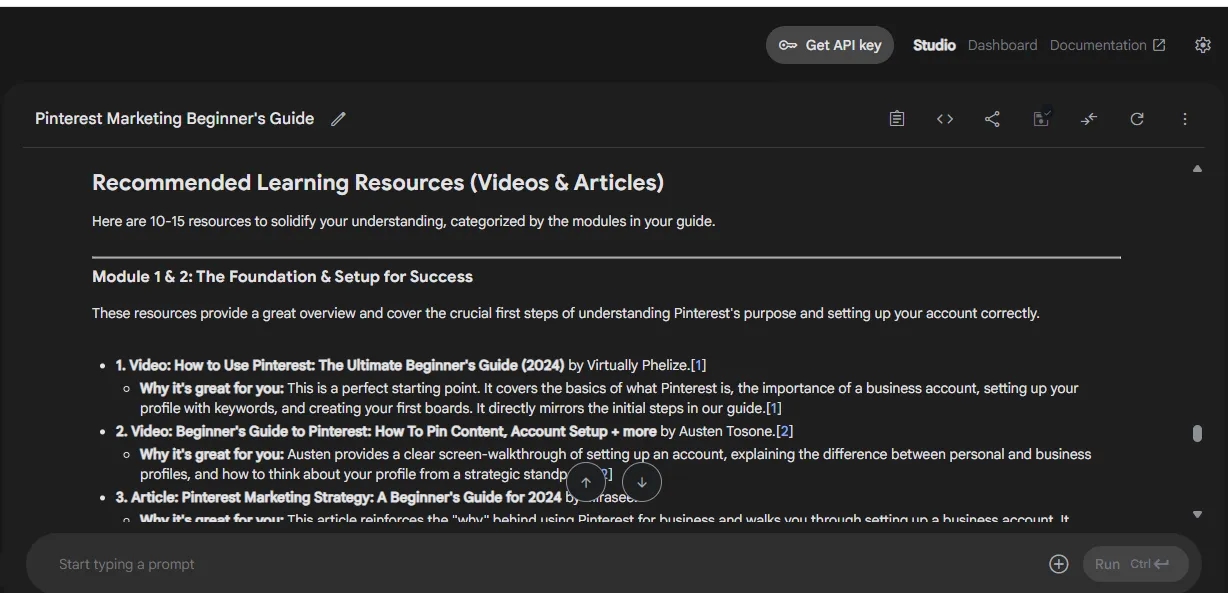Click the scrollbar up arrow
1228x593 pixels.
click(x=1197, y=169)
